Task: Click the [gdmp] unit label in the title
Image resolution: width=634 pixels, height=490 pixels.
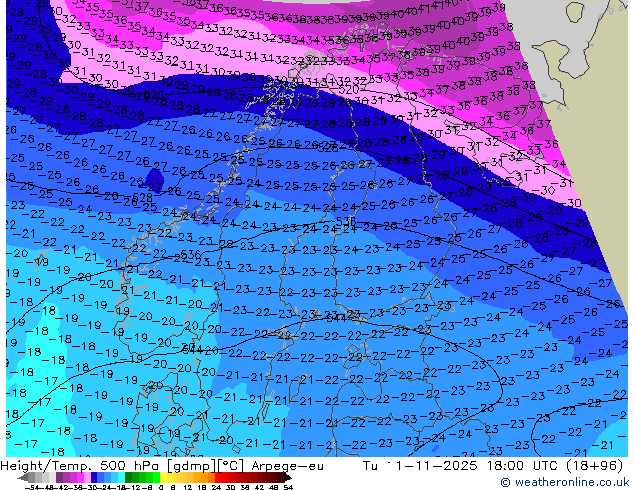Action: (x=184, y=463)
